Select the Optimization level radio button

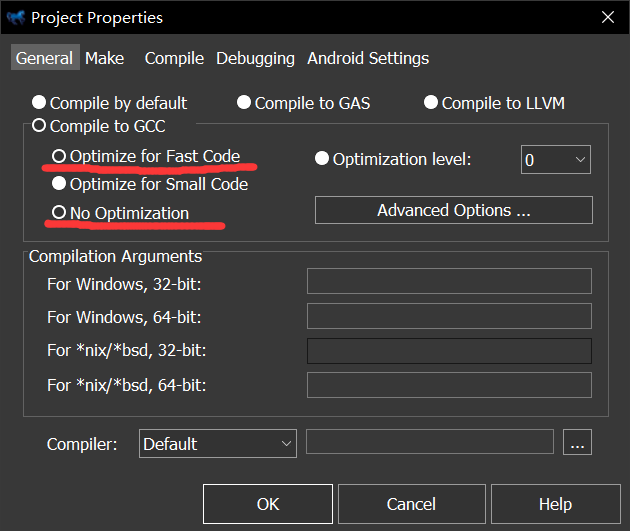tap(393, 159)
